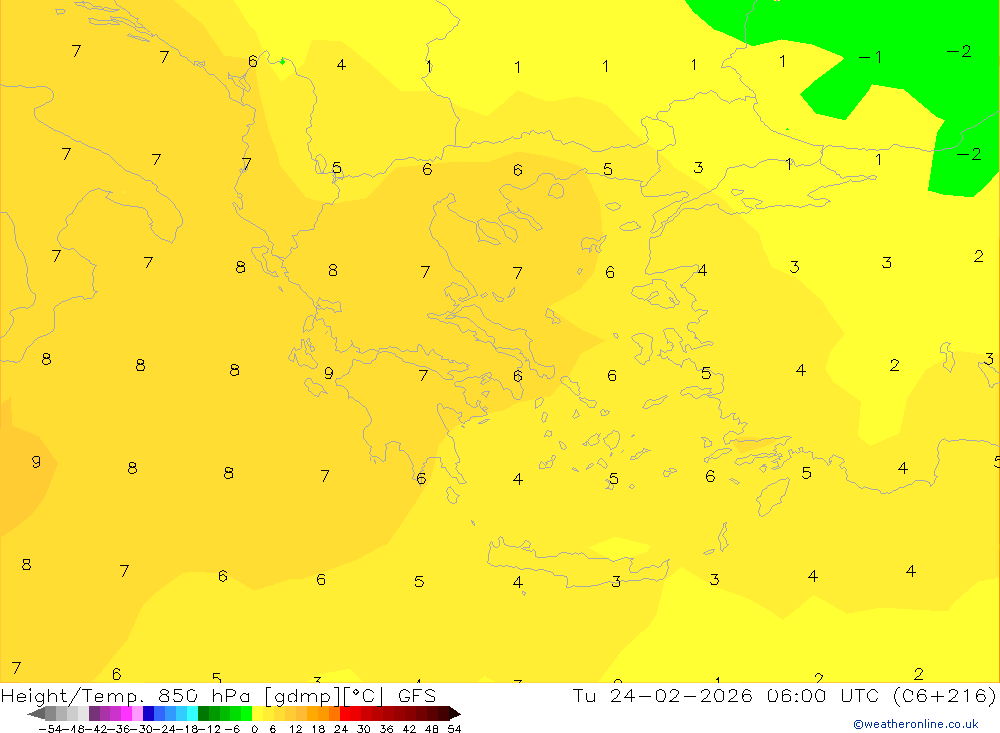Click the '54' legend scale maximum label
This screenshot has height=733, width=1000.
pos(454,729)
